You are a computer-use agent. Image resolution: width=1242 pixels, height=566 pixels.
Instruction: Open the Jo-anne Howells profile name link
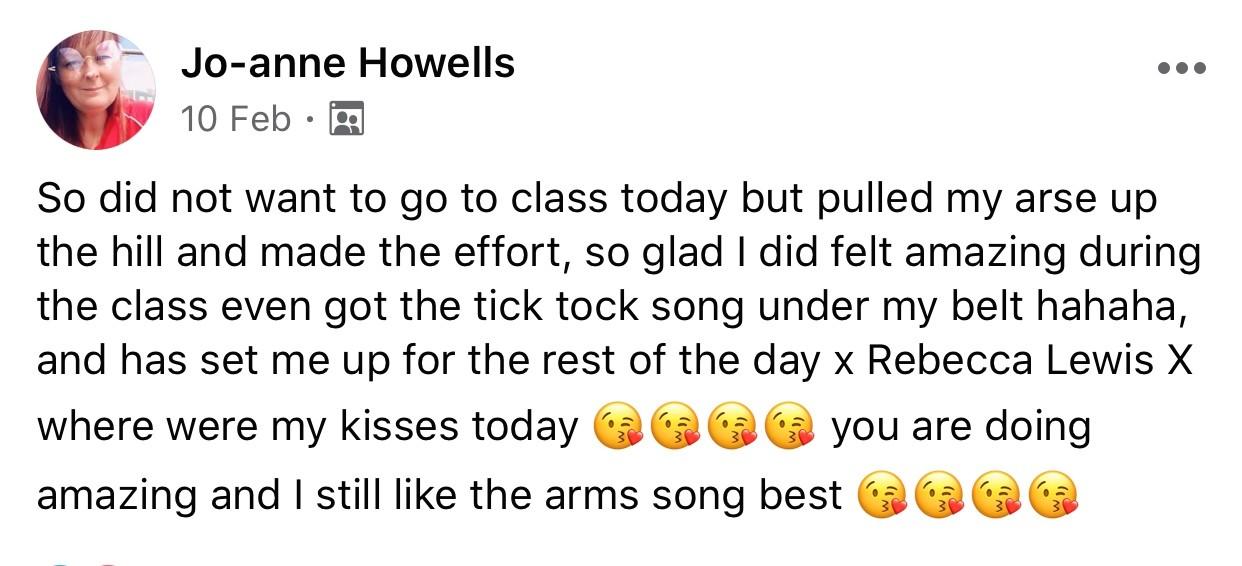coord(348,64)
